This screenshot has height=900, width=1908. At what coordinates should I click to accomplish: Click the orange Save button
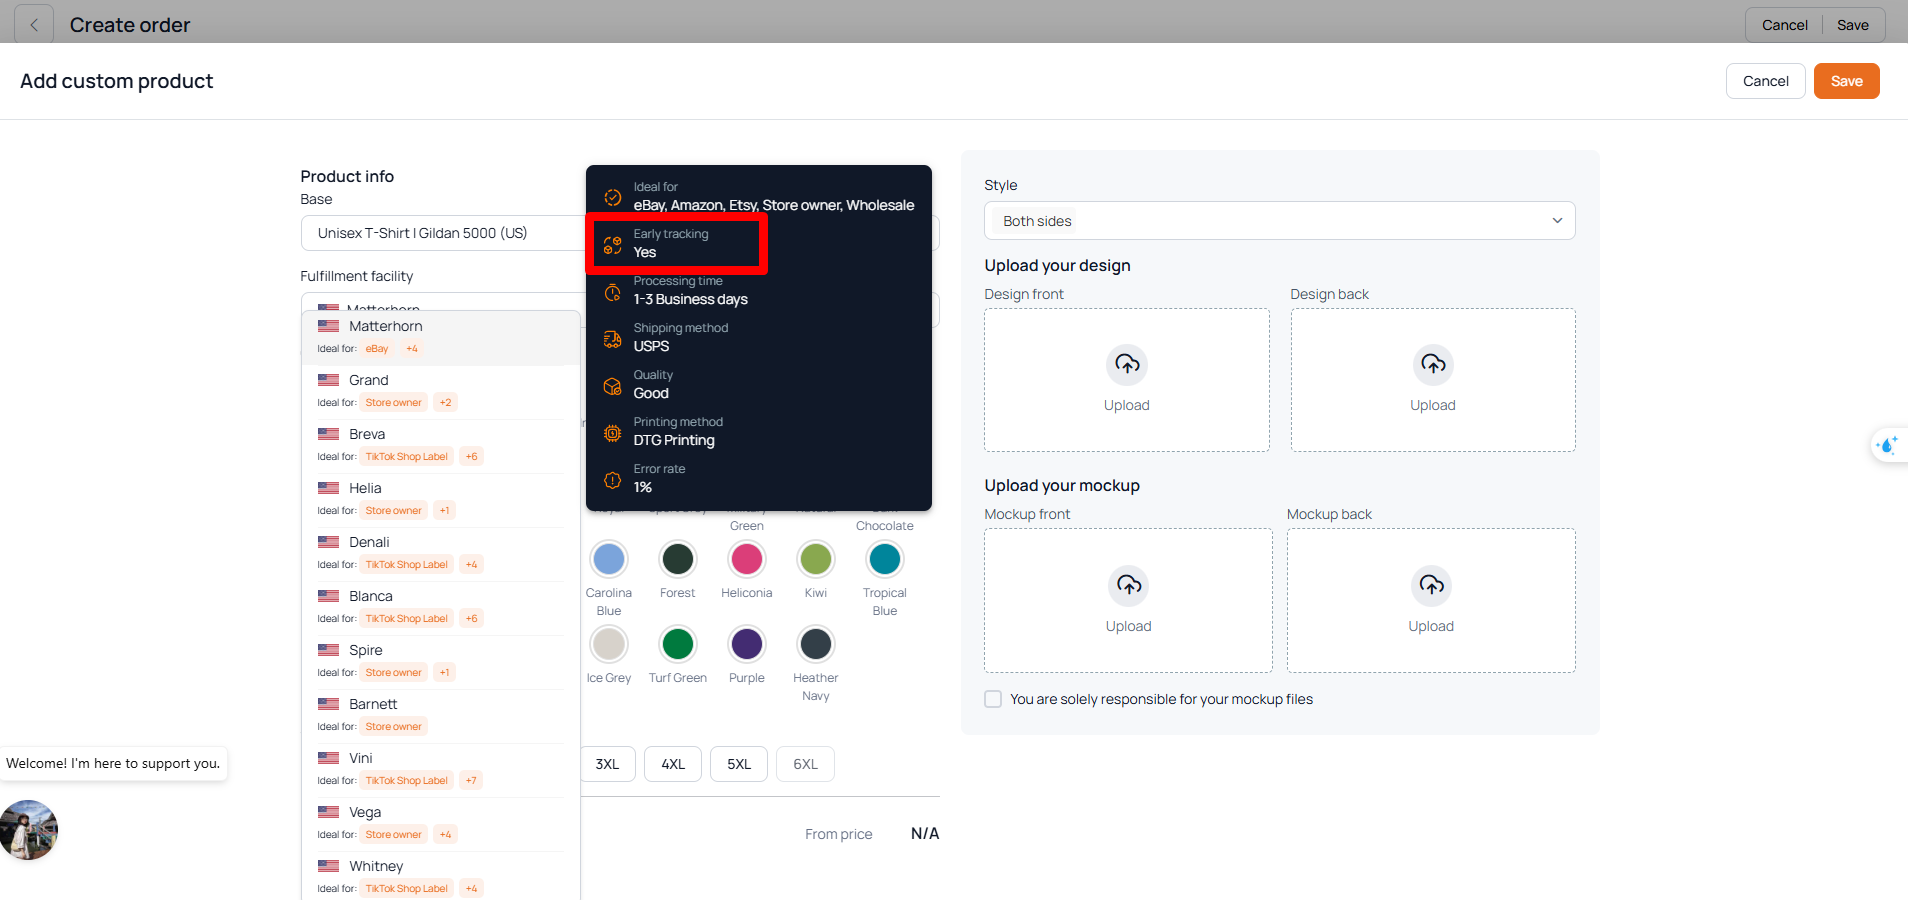click(x=1846, y=81)
